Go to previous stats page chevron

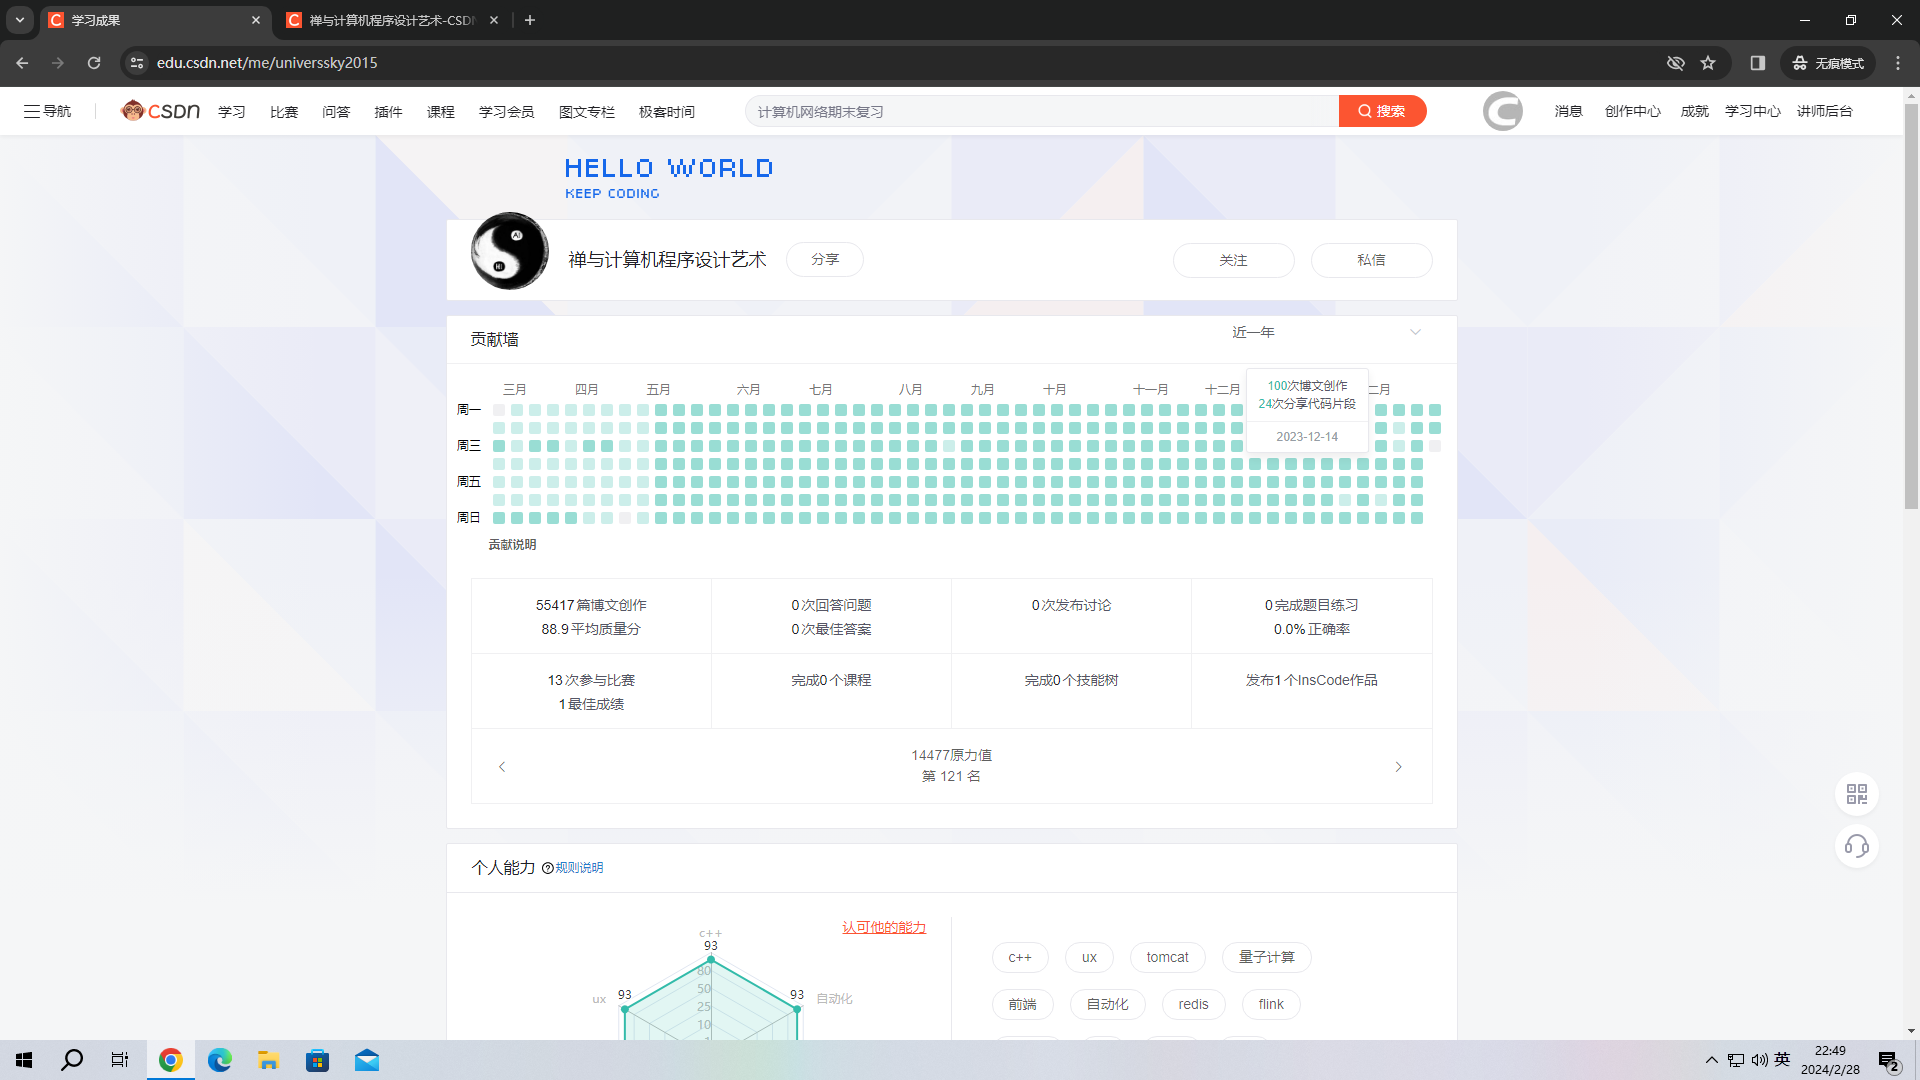pyautogui.click(x=502, y=767)
